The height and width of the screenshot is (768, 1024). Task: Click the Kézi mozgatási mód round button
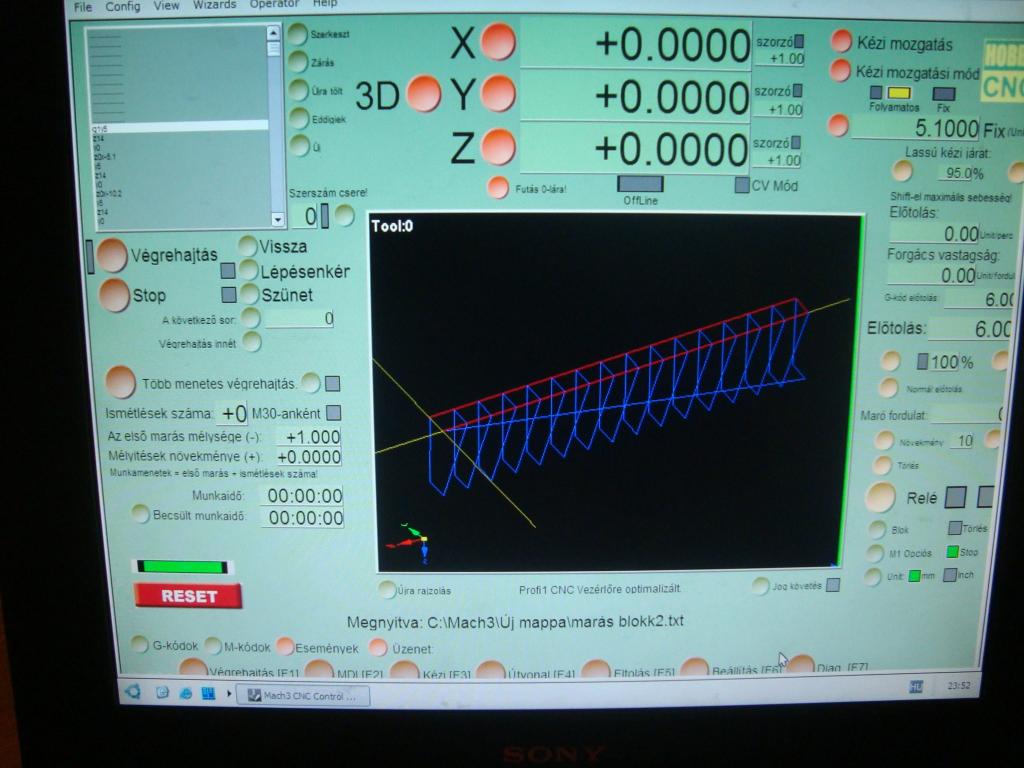pos(840,71)
